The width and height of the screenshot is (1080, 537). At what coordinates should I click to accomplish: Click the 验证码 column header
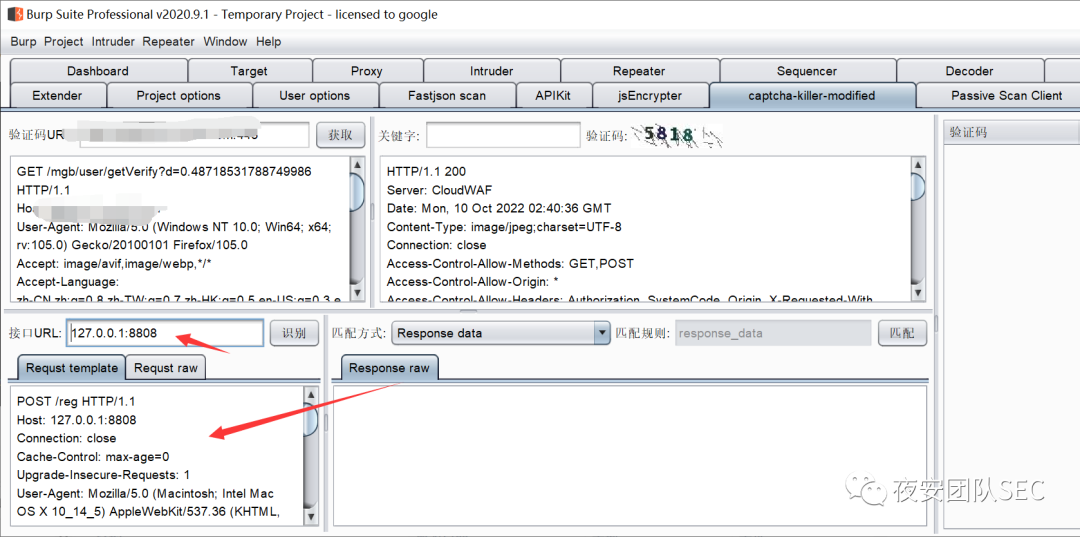pos(1011,132)
